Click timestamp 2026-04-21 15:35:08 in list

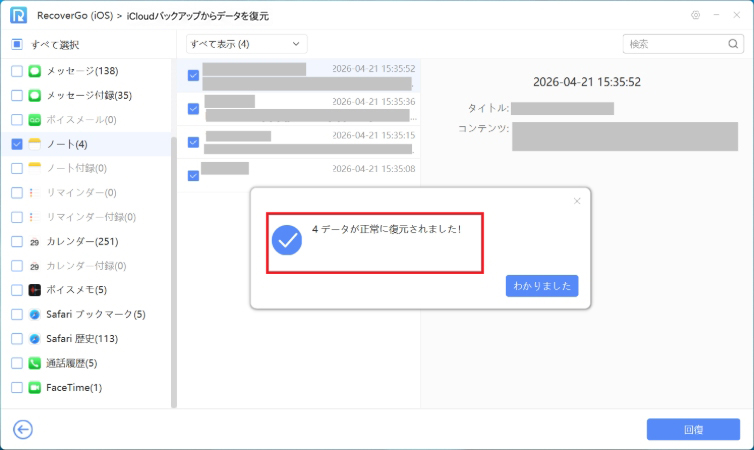coord(374,169)
